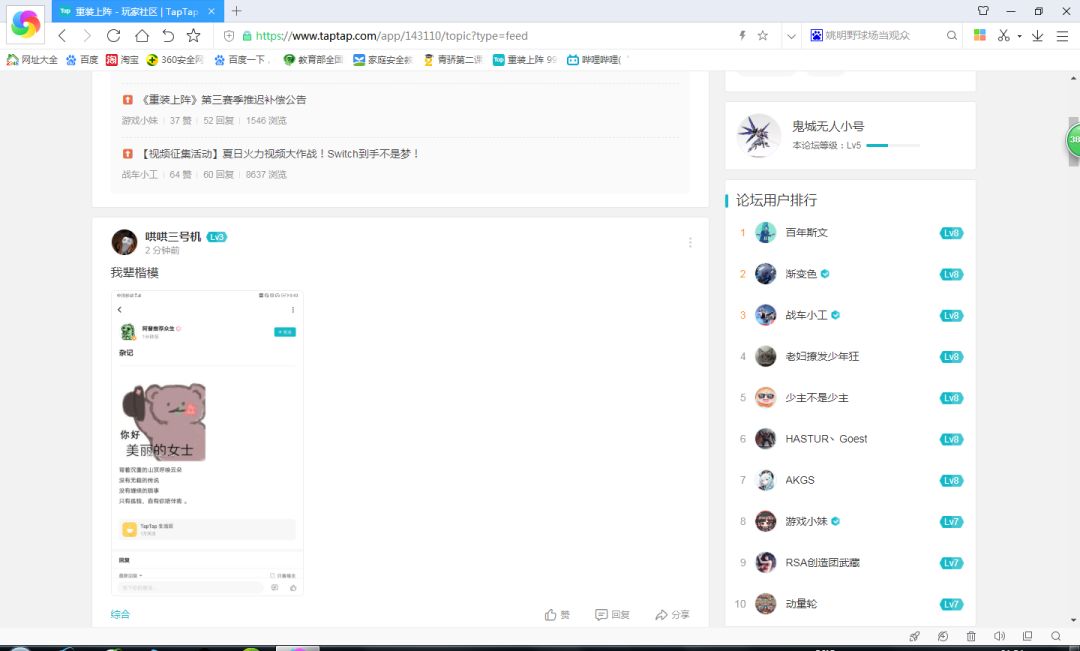Open the skin shirt icon in title bar
The image size is (1080, 651).
click(983, 11)
